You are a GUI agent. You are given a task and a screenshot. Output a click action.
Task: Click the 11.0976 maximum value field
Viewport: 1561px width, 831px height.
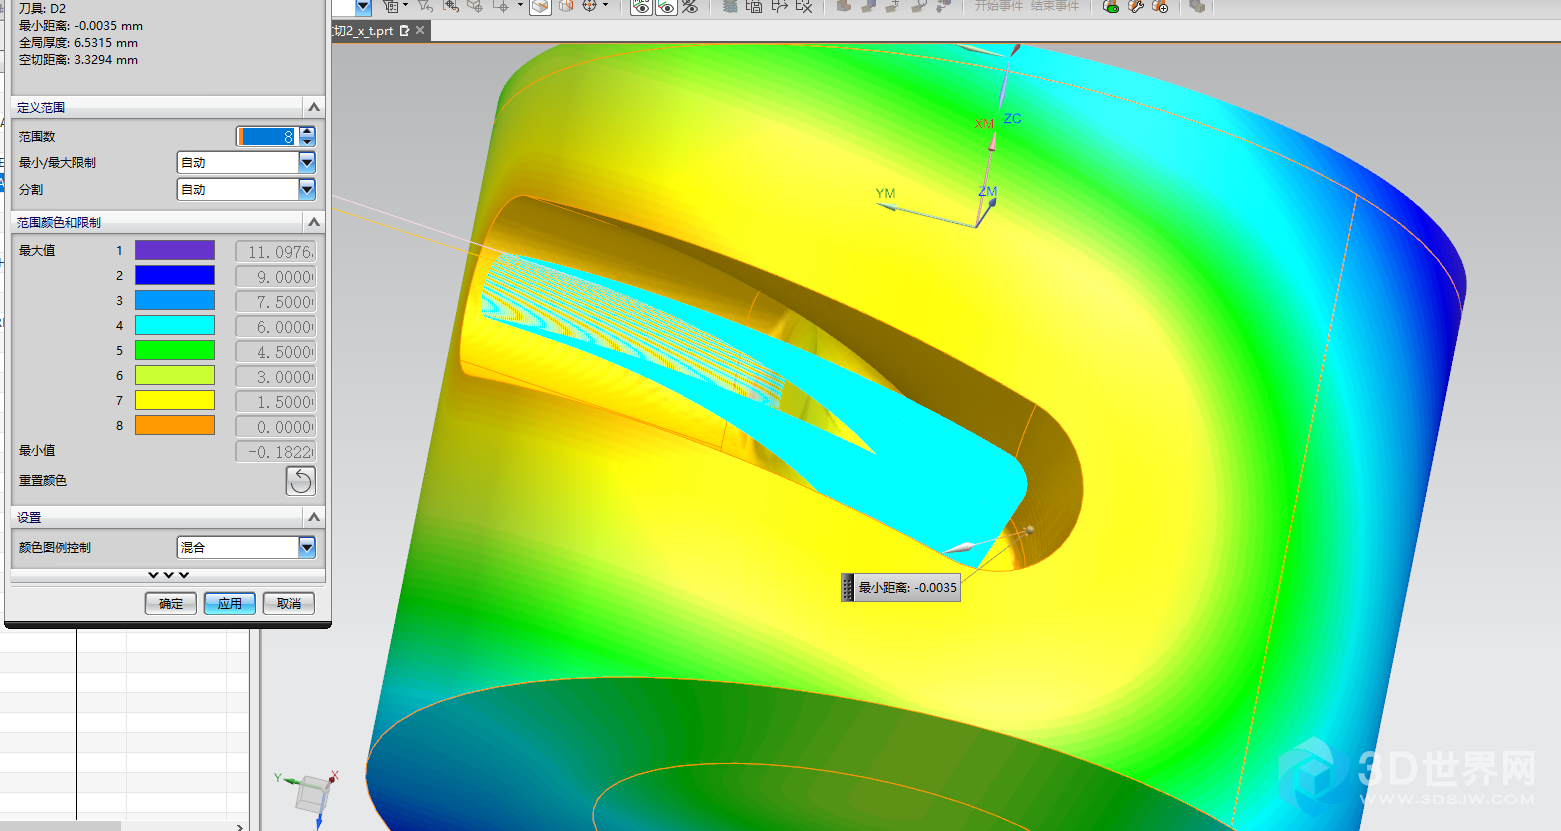(x=276, y=252)
